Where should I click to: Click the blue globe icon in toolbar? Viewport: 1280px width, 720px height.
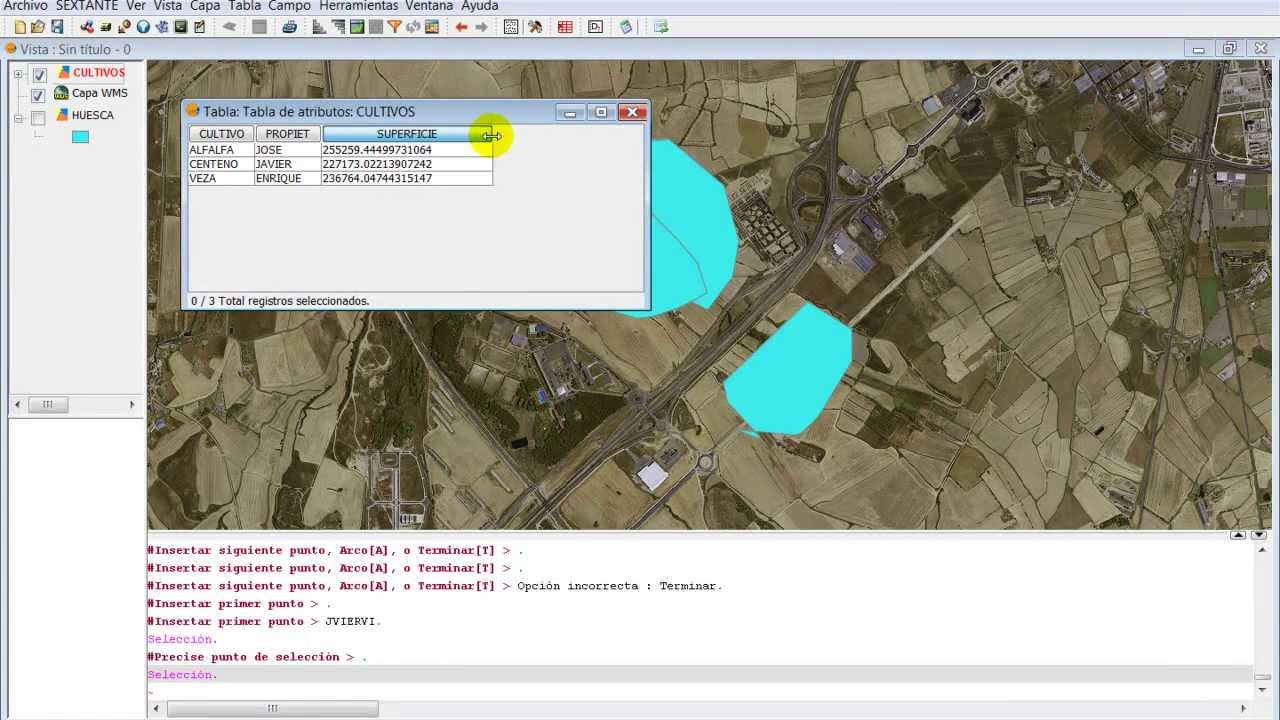point(143,27)
